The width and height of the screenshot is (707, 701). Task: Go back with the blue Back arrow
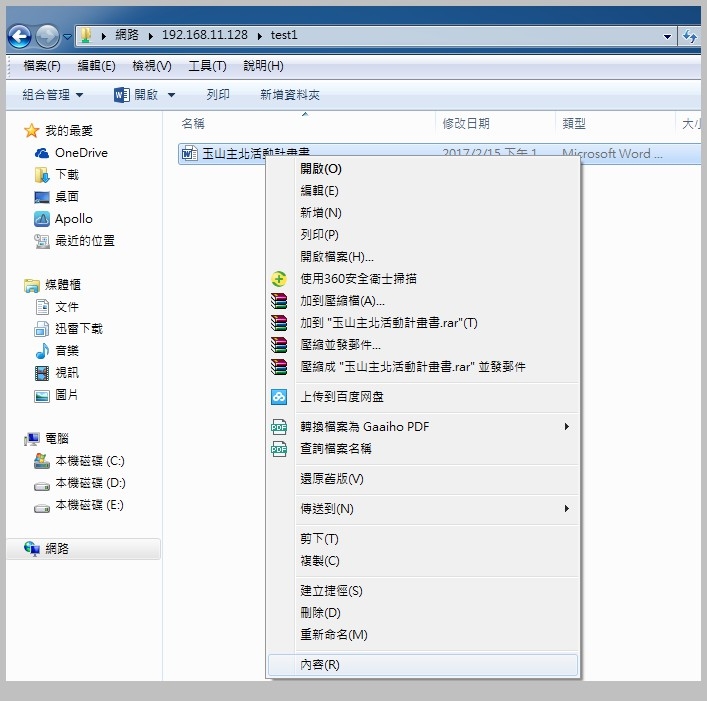19,36
